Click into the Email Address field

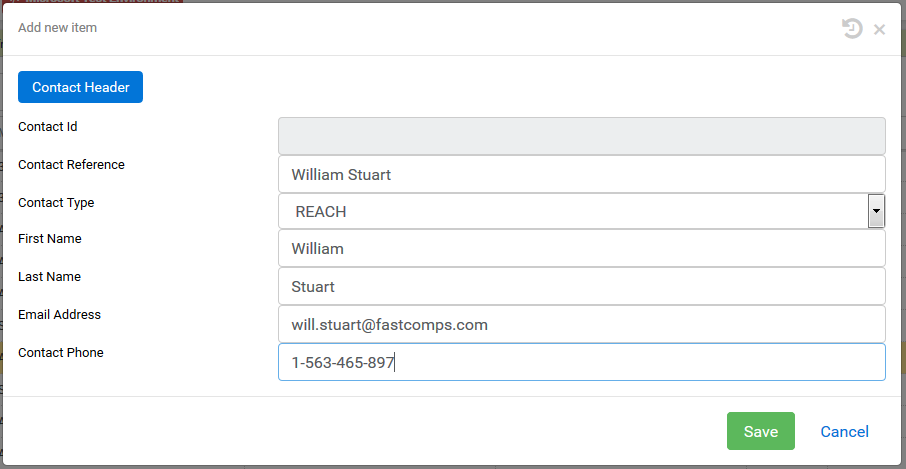tap(581, 325)
